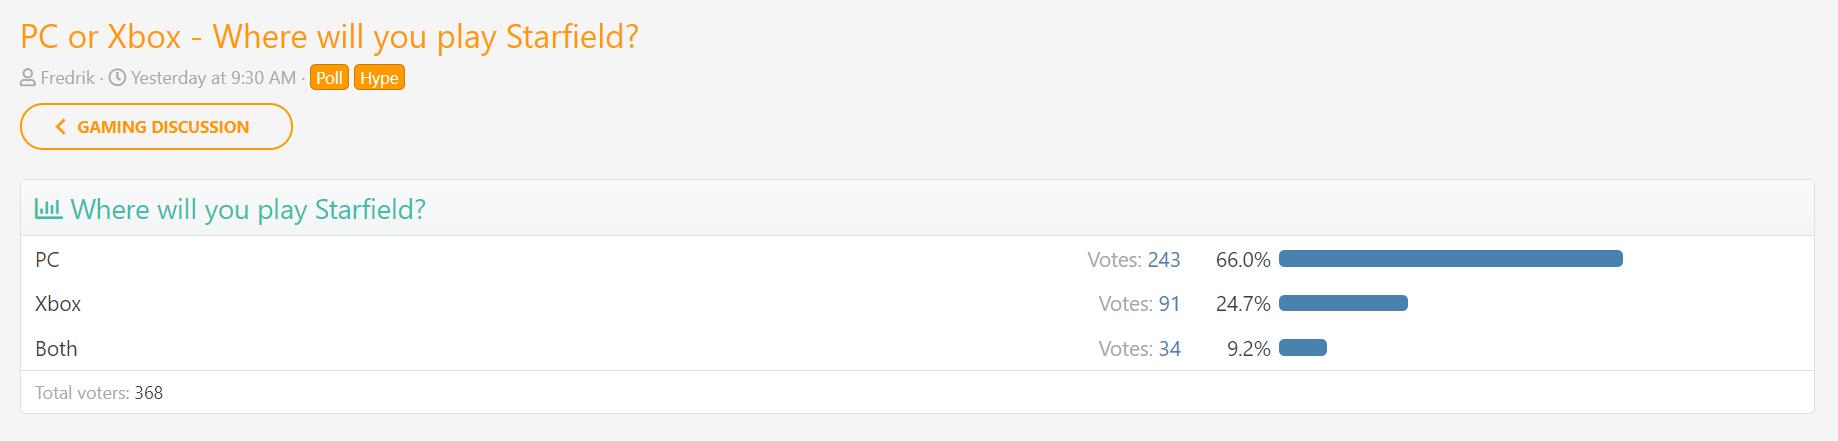
Task: Click the PC poll option label
Action: tap(47, 260)
